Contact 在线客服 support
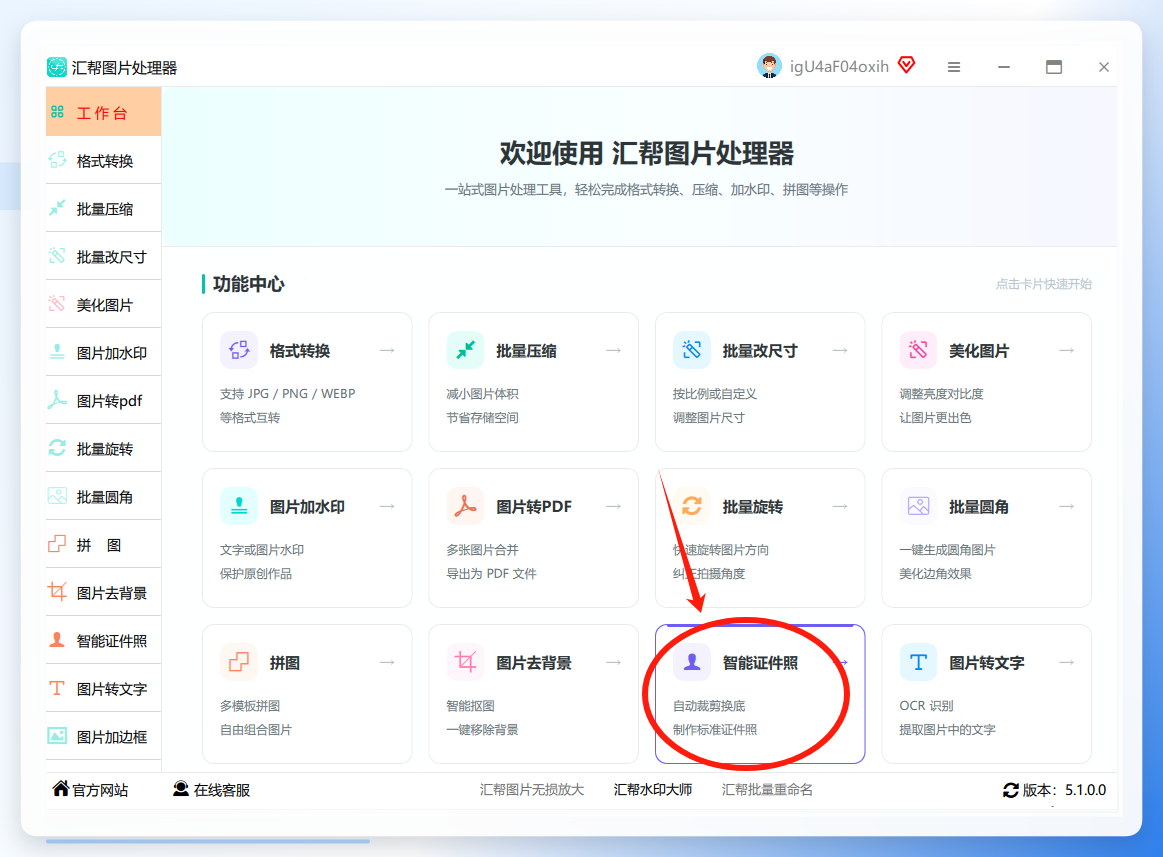Screen dimensions: 1163x857 pos(211,790)
